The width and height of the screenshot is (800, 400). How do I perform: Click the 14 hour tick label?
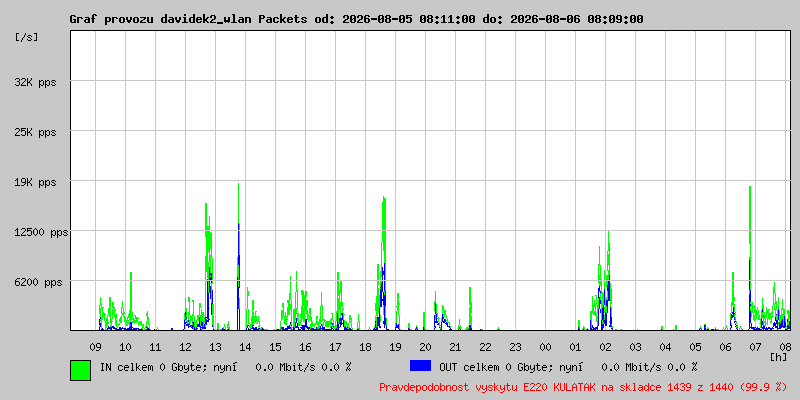pyautogui.click(x=245, y=347)
